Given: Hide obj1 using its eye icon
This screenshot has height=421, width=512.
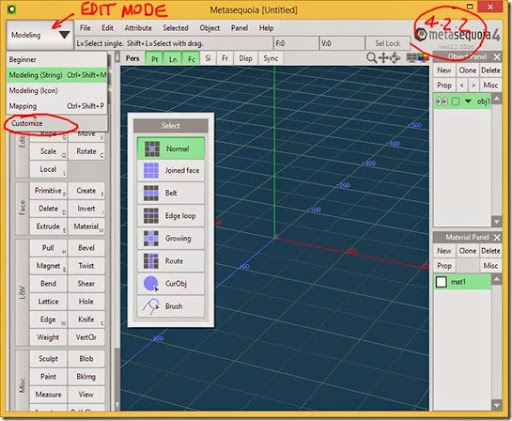Looking at the screenshot, I should click(442, 101).
